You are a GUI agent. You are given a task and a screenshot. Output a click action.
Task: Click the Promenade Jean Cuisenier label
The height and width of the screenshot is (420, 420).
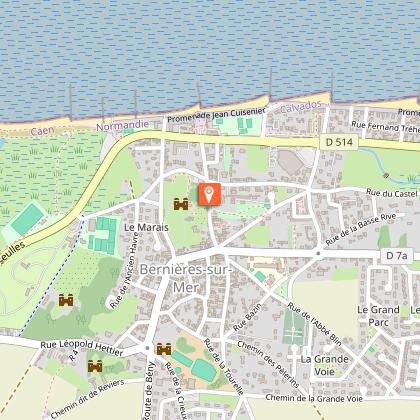216,114
